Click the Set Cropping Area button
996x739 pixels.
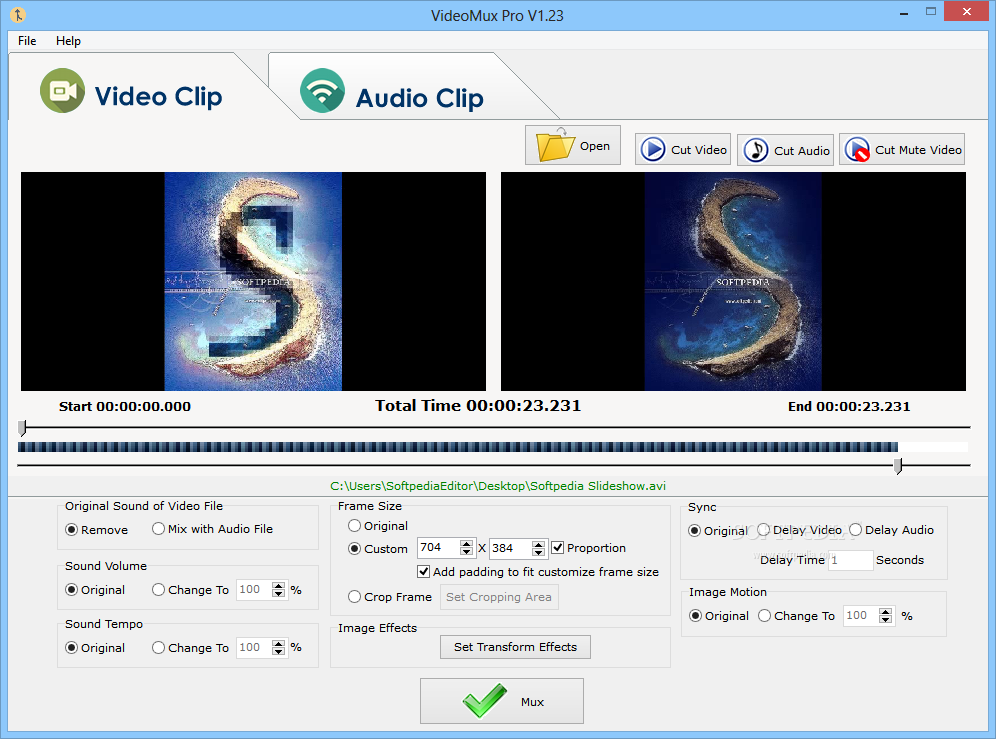tap(499, 597)
